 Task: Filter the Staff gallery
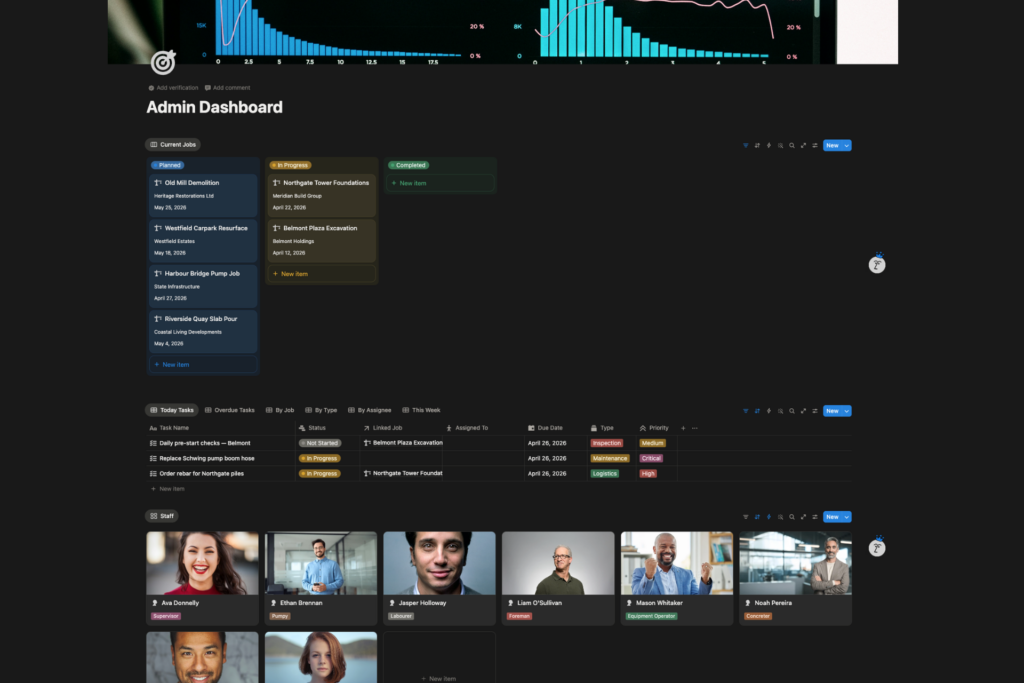click(x=746, y=517)
